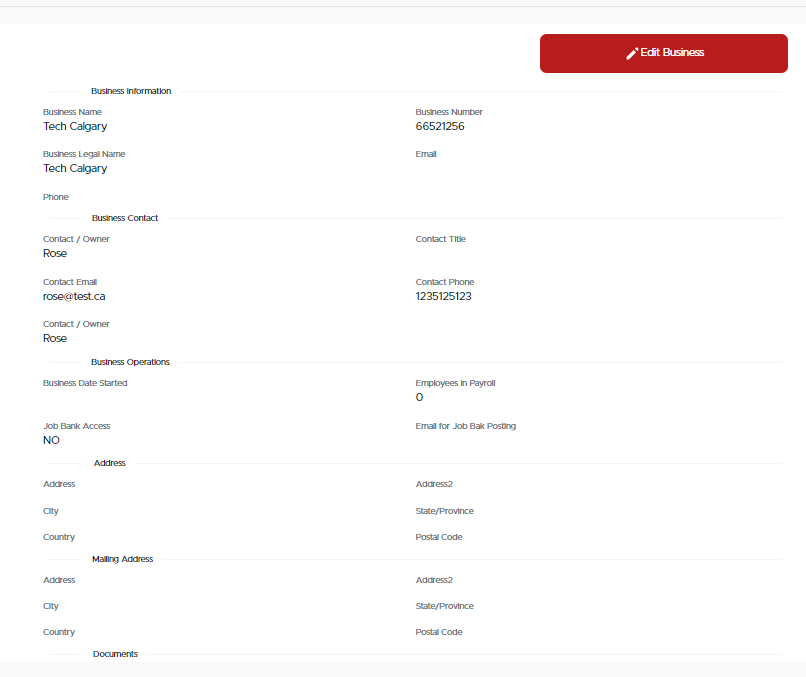Click the contact email rose@test.ca

(x=74, y=297)
